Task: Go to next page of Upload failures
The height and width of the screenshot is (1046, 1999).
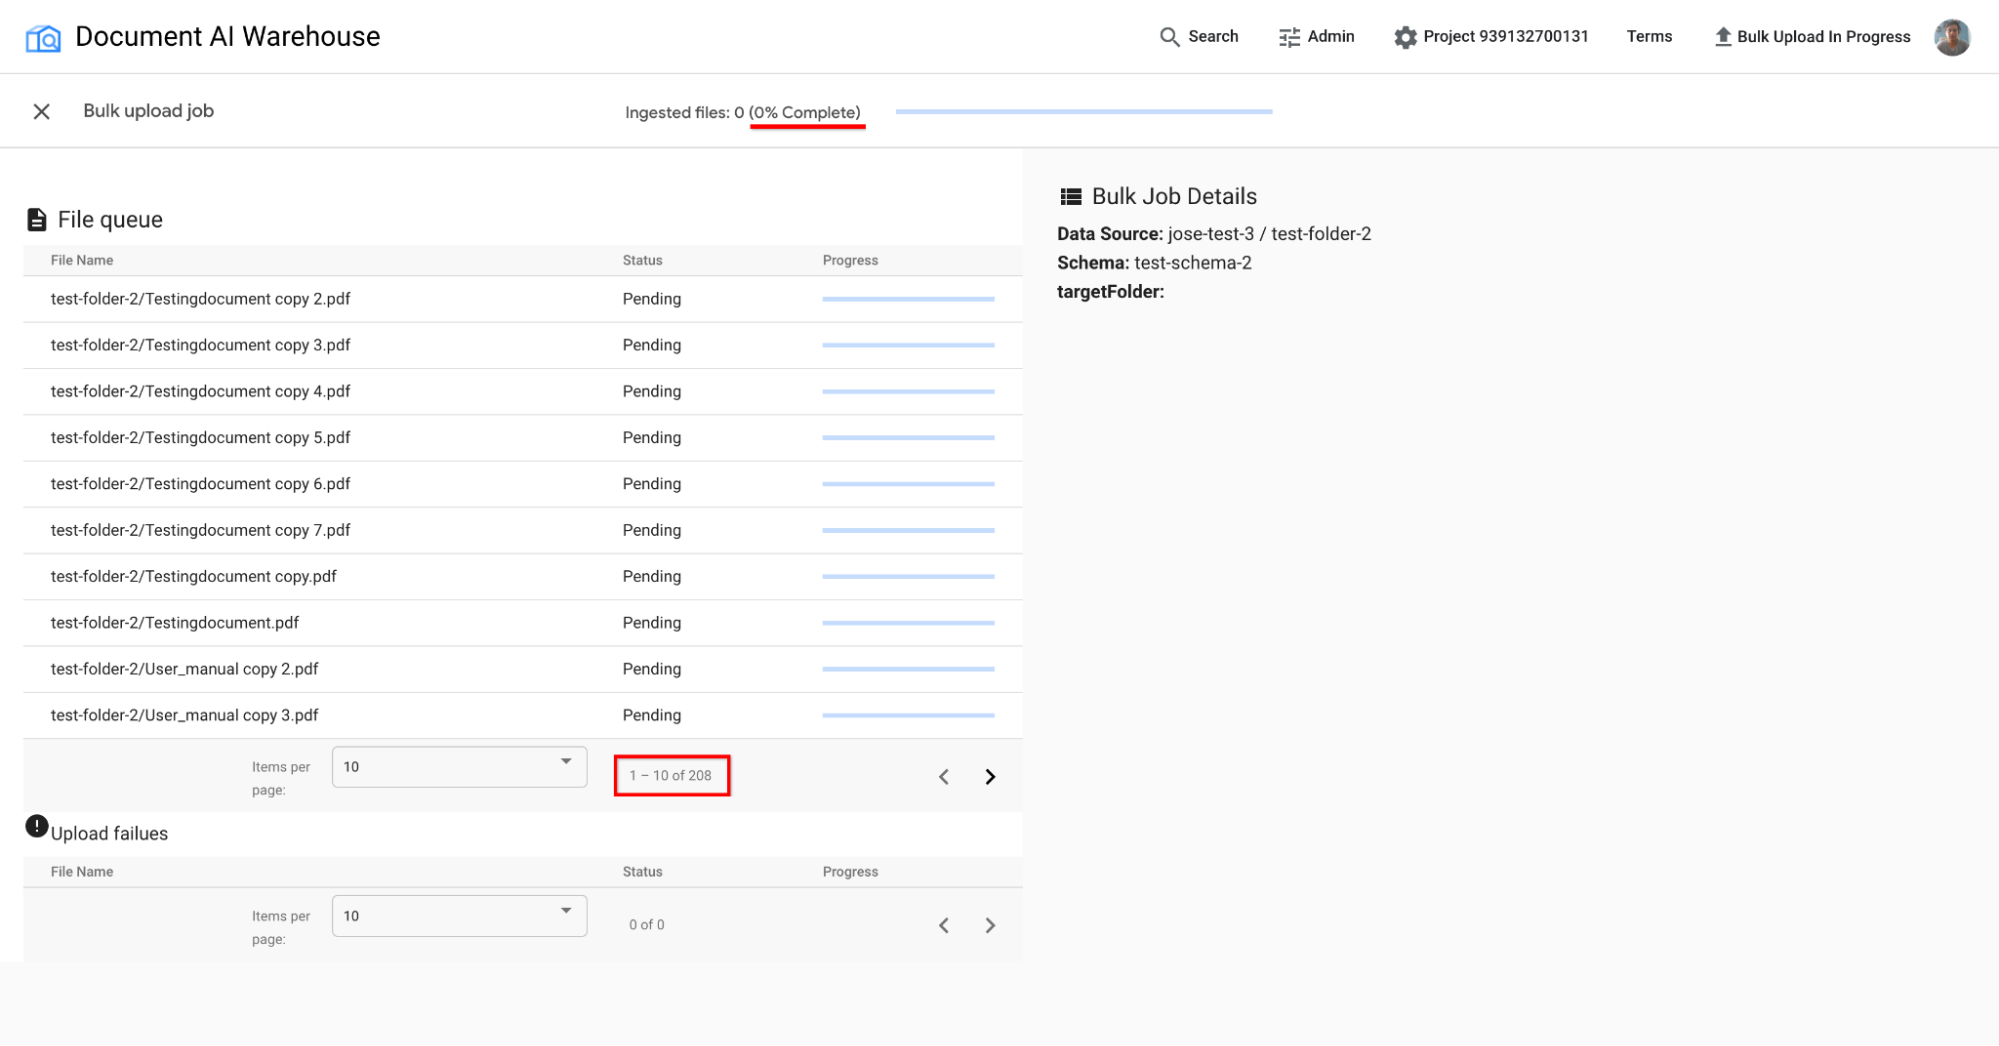Action: point(989,925)
